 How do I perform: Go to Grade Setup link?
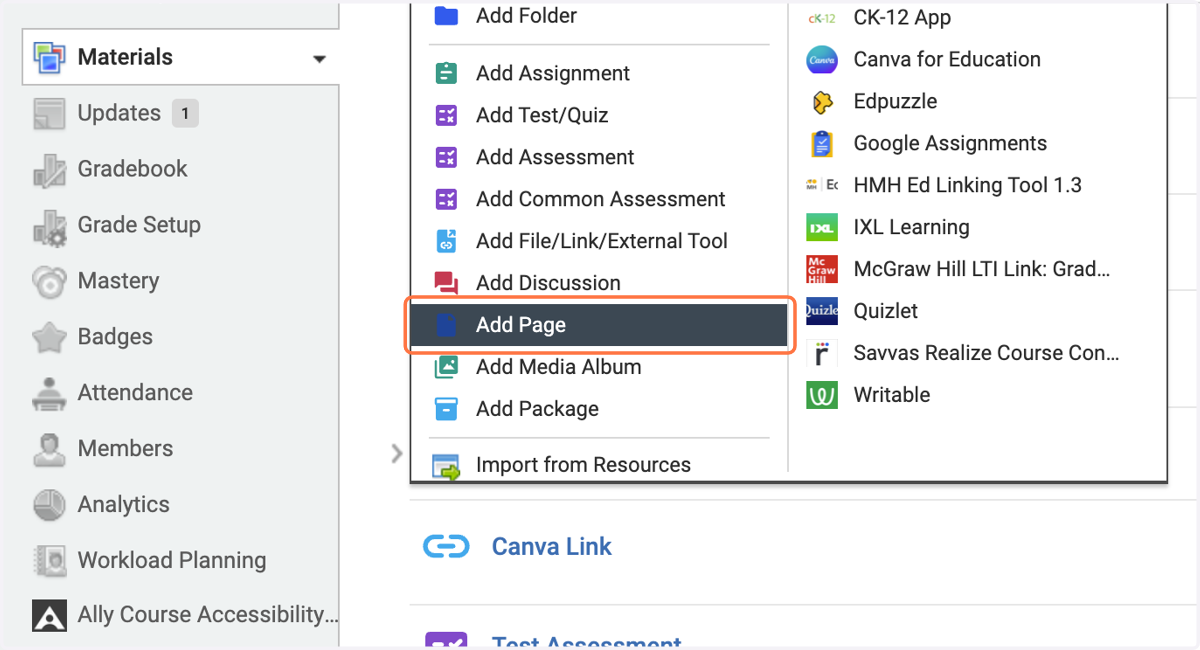139,225
